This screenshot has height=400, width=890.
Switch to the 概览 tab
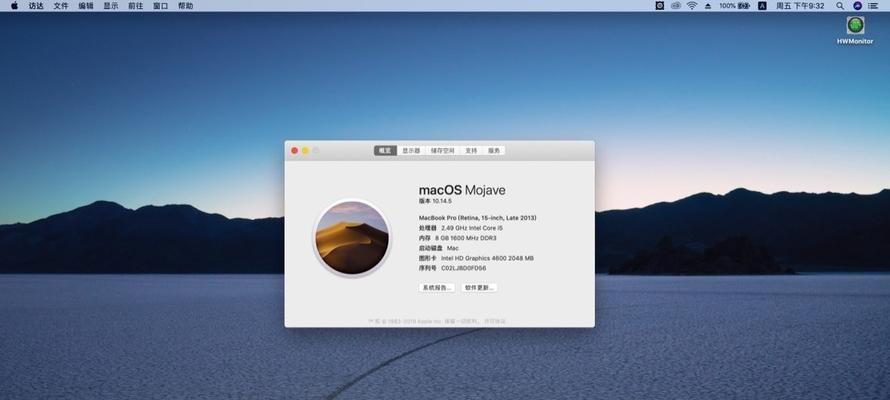click(x=385, y=150)
